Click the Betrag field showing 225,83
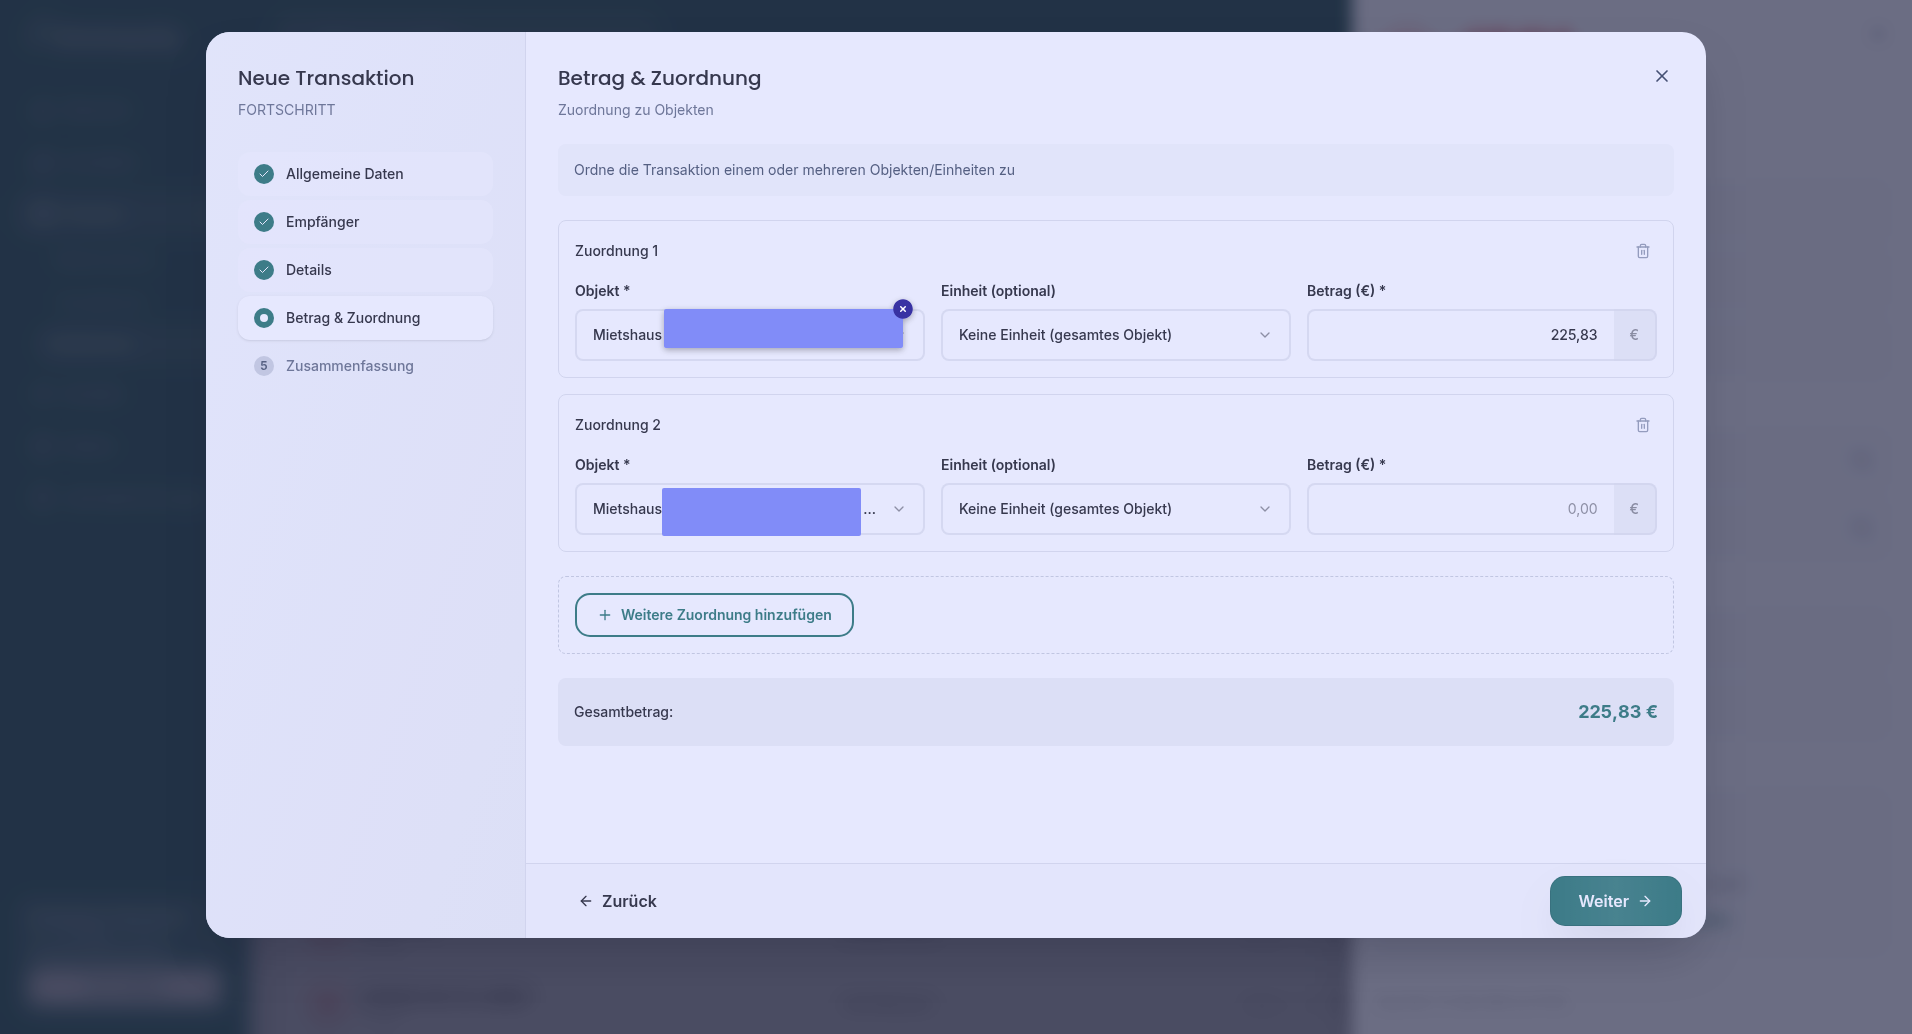The image size is (1912, 1034). point(1461,335)
